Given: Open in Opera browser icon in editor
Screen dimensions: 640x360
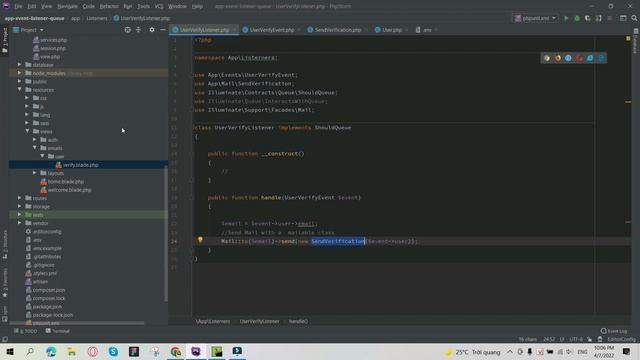Looking at the screenshot, I should point(579,58).
